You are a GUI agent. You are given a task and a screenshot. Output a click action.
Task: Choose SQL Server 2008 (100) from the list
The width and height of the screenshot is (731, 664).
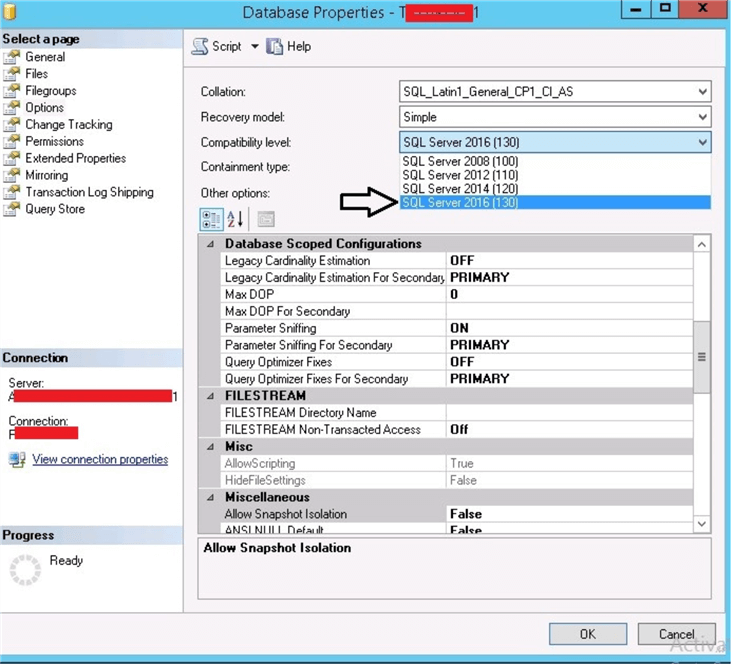click(x=460, y=161)
